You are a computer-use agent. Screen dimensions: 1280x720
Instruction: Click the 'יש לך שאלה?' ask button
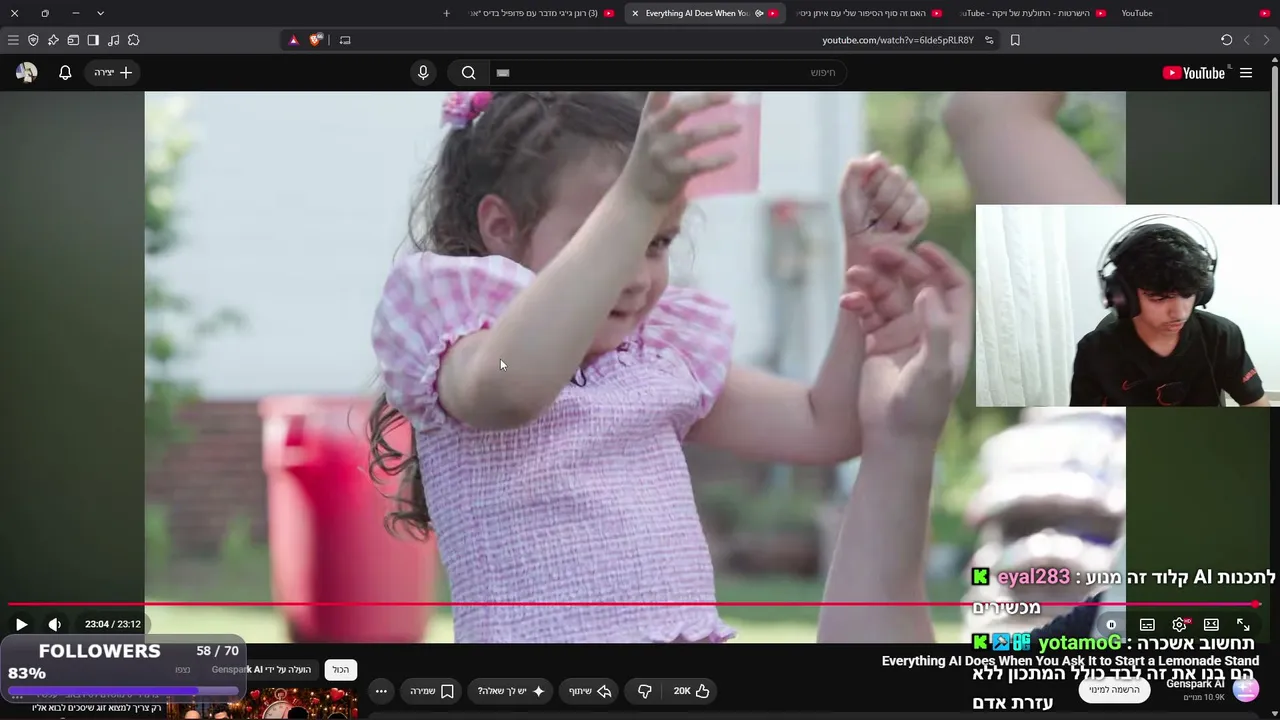511,691
